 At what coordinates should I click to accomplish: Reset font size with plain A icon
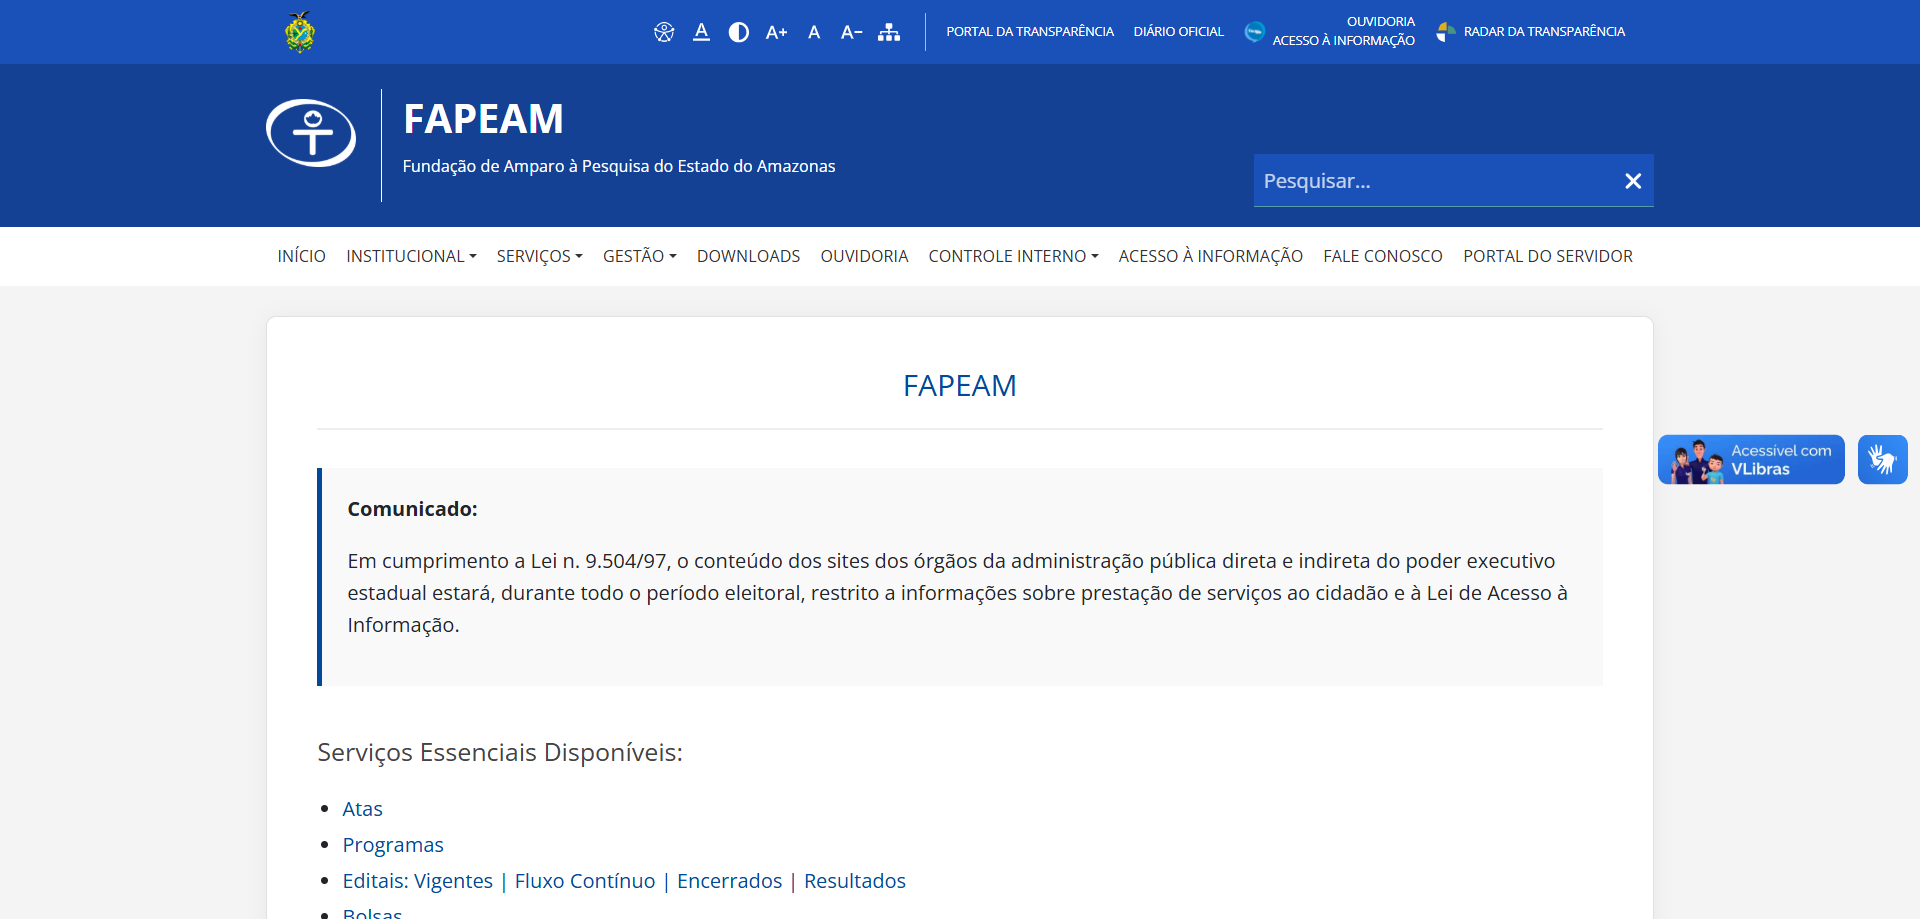coord(814,32)
